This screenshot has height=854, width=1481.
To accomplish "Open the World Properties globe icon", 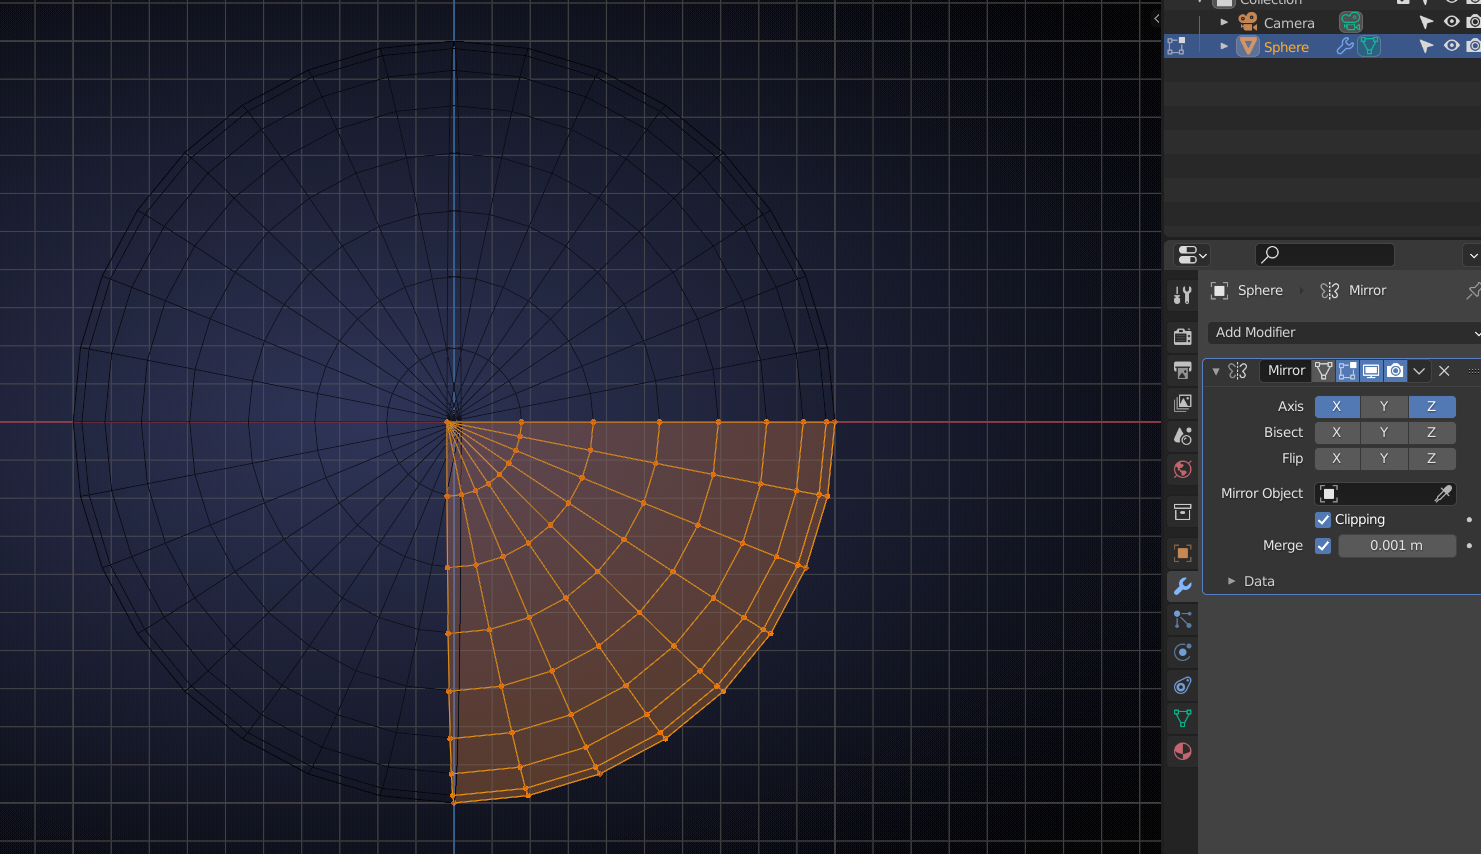I will pyautogui.click(x=1182, y=469).
